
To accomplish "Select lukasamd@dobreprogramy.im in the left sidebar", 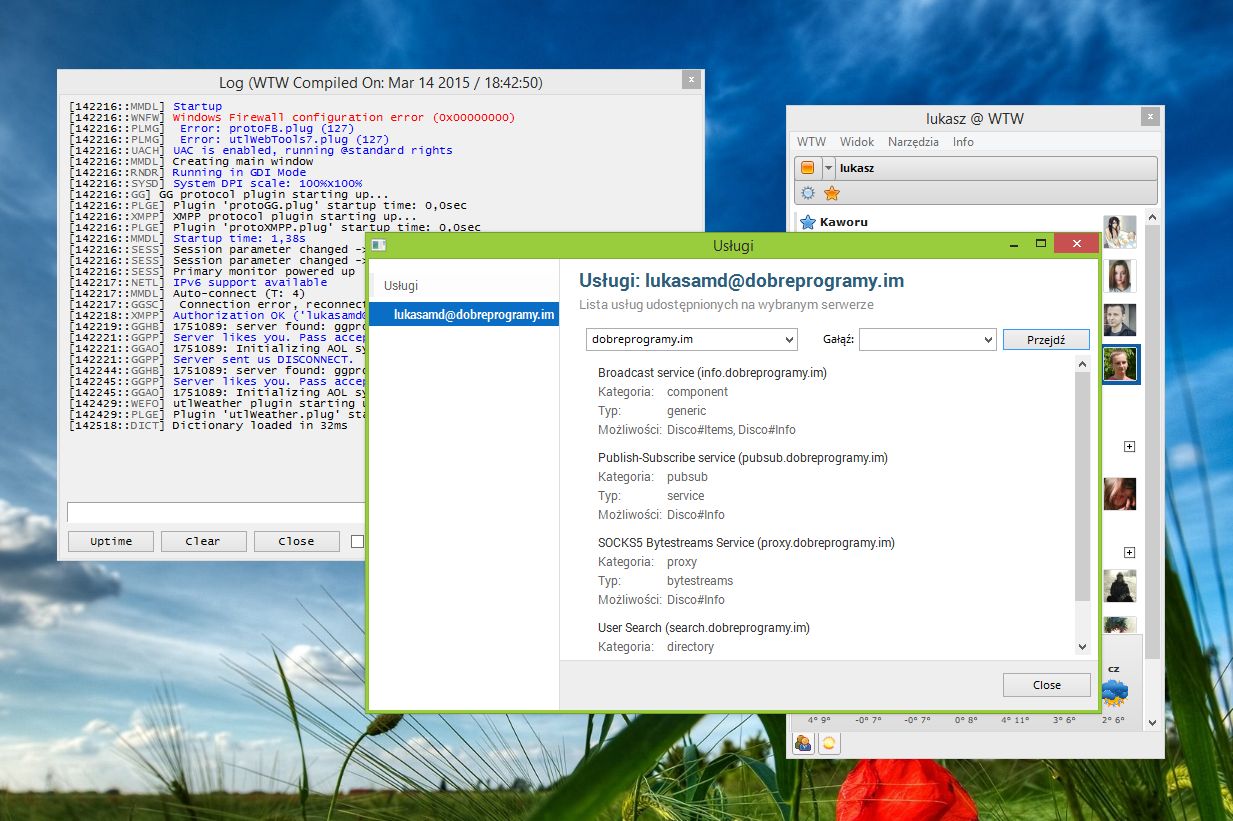I will 474,314.
